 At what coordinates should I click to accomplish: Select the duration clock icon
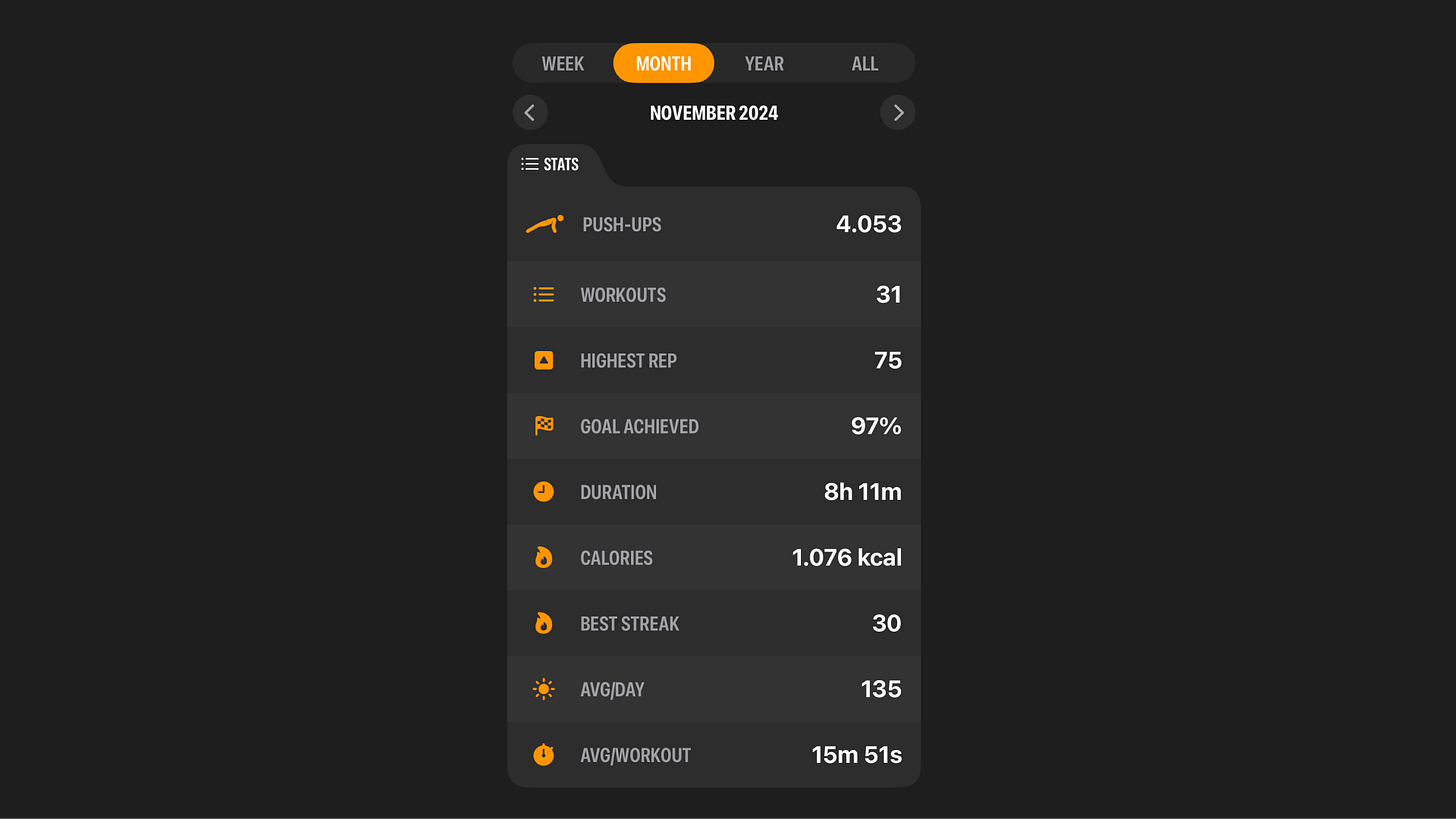pos(543,491)
